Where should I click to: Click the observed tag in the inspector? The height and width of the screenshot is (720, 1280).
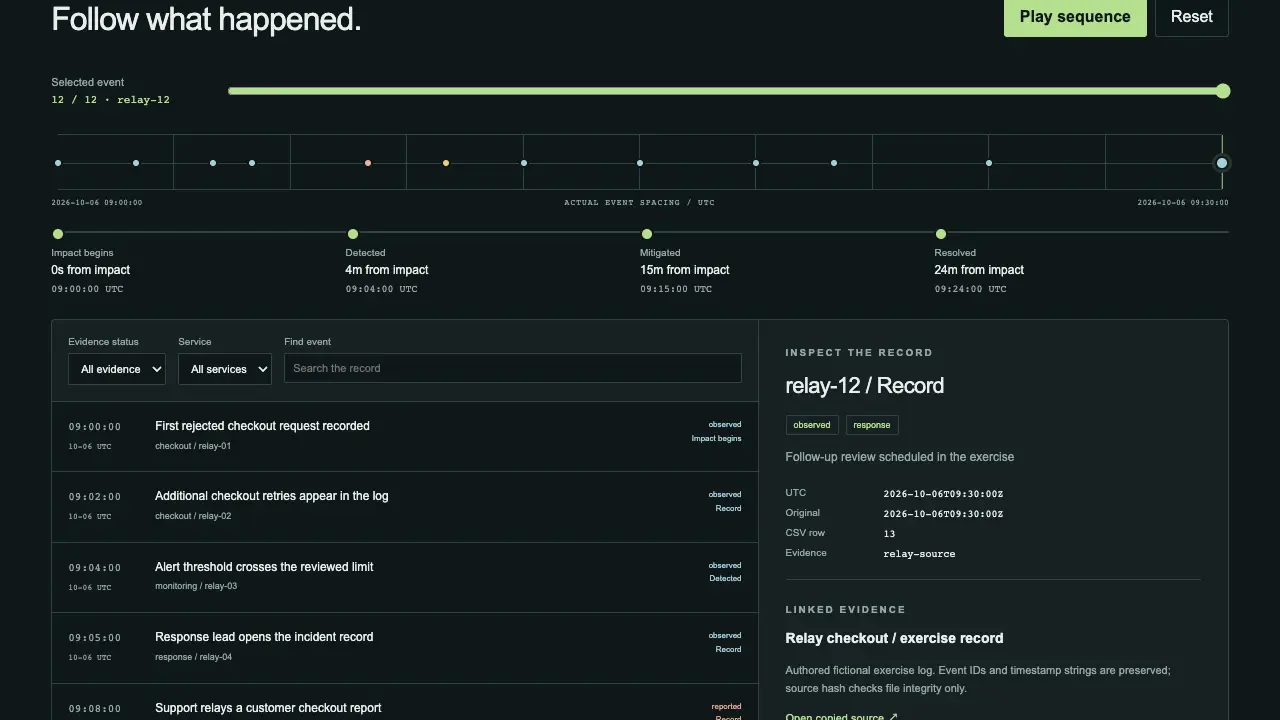[x=812, y=425]
